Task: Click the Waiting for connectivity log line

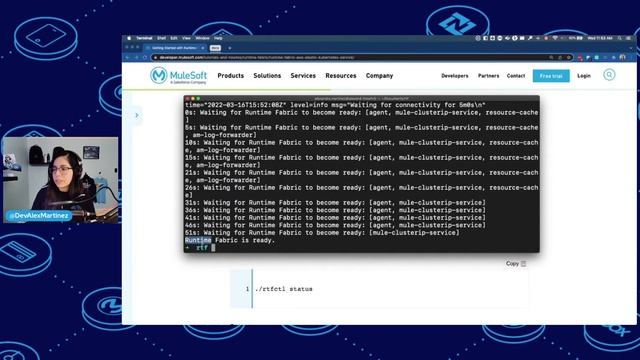Action: point(335,105)
